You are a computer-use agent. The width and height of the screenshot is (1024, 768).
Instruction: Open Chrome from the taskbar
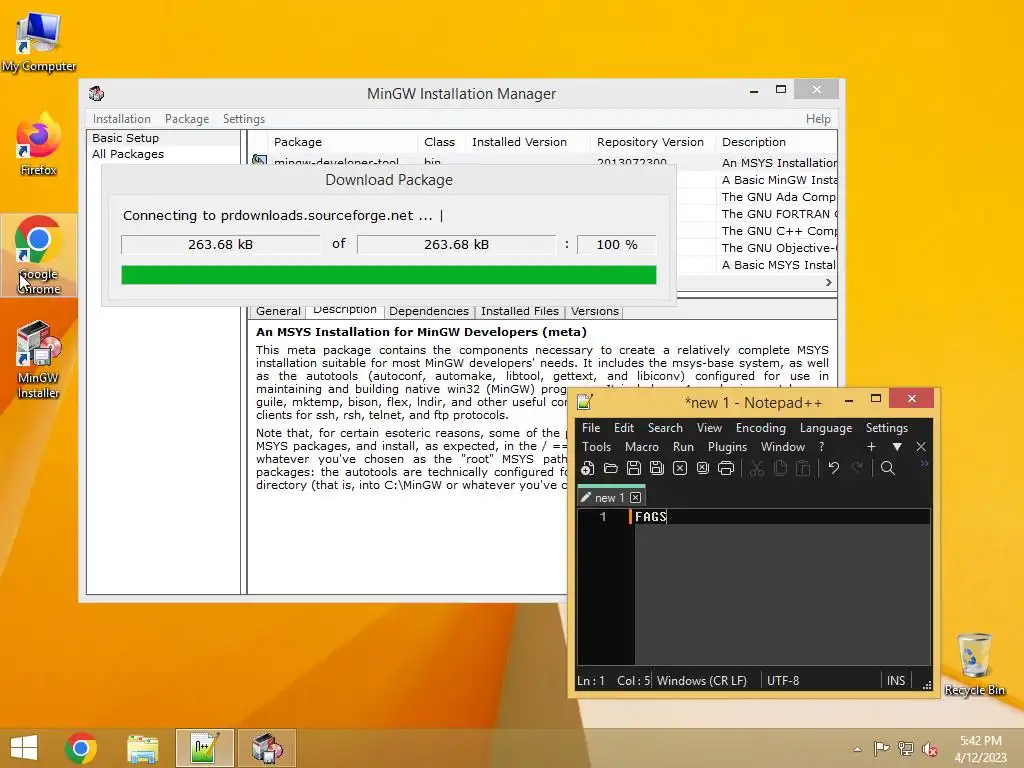(81, 748)
